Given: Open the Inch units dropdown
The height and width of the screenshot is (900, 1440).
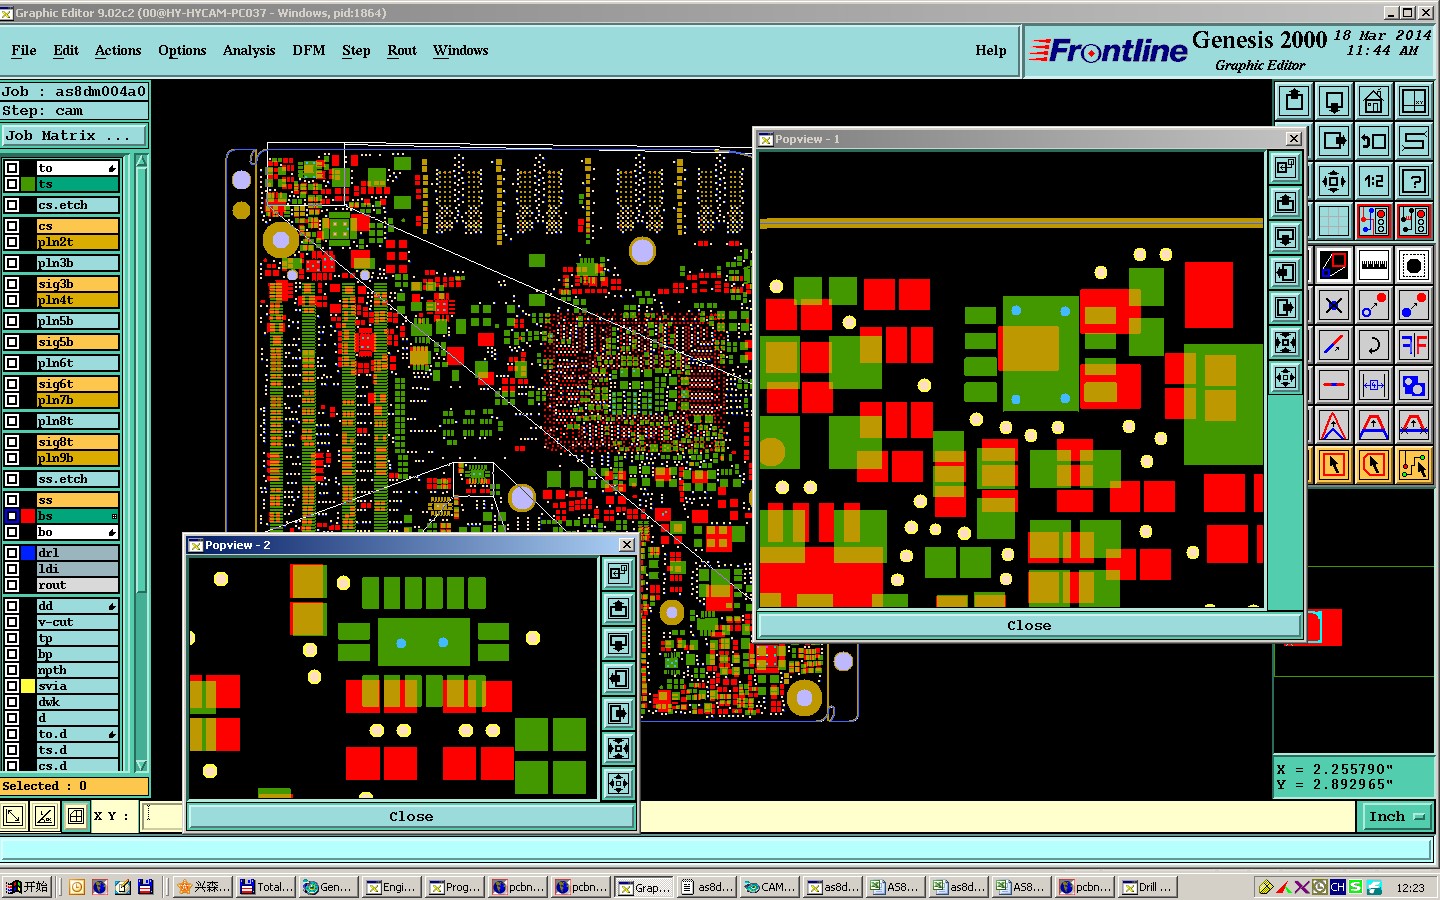Looking at the screenshot, I should [x=1397, y=817].
